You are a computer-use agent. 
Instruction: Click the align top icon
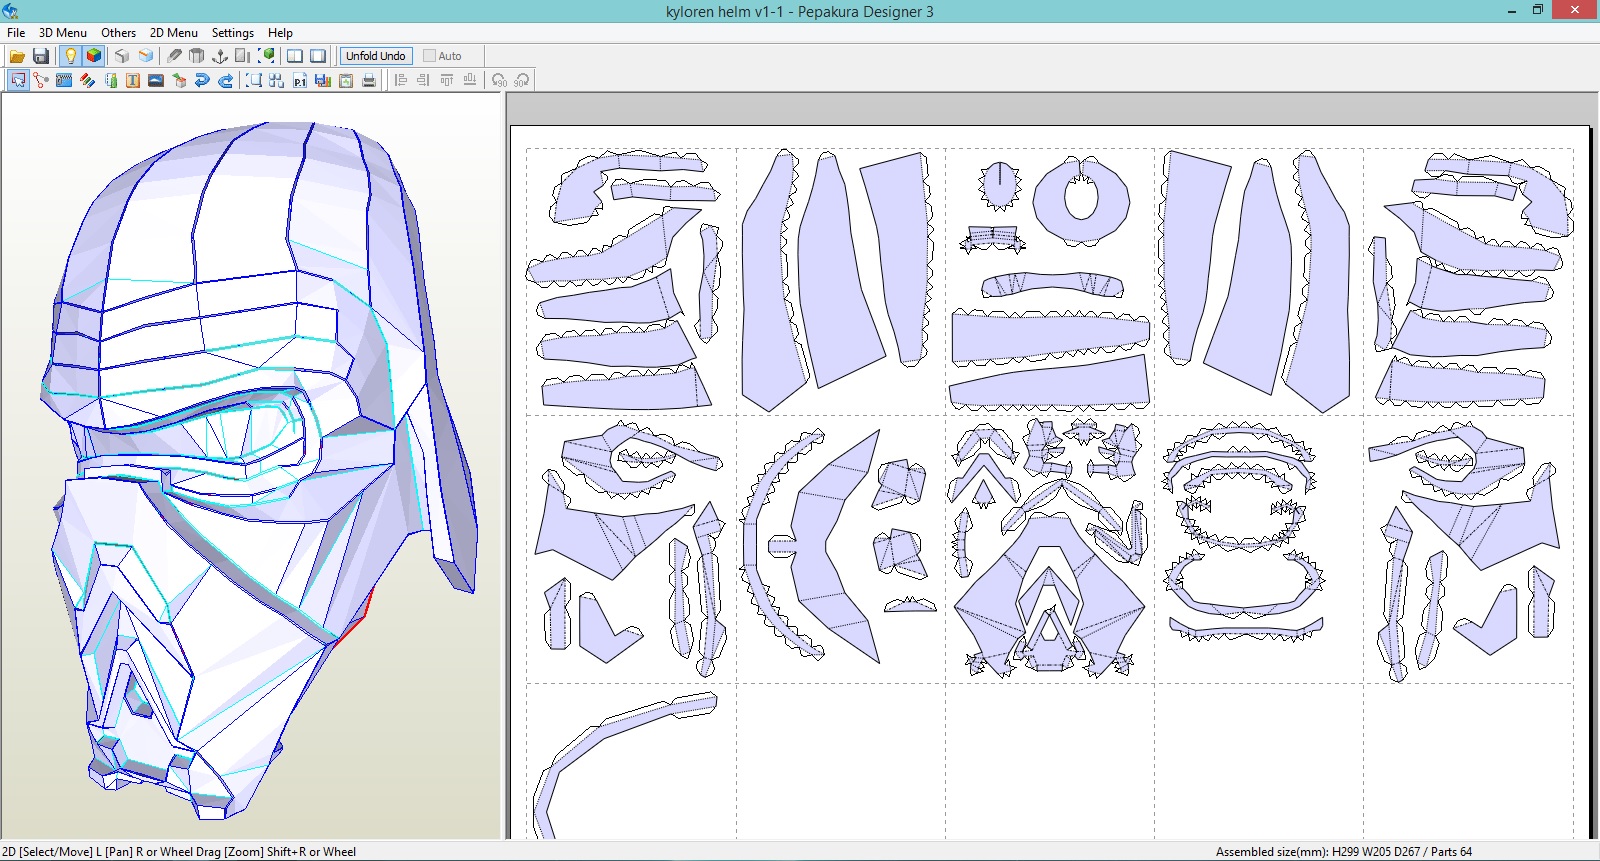tap(447, 80)
